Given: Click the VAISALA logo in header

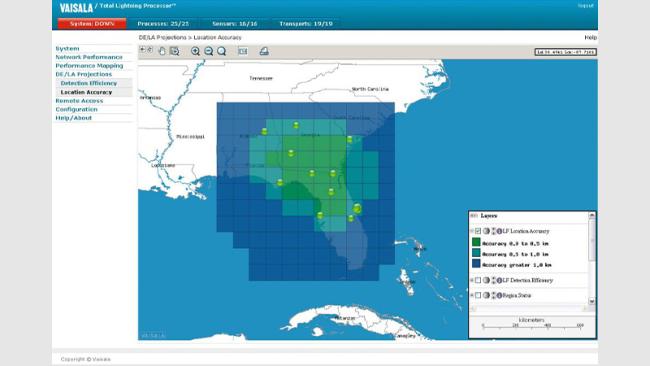Looking at the screenshot, I should tap(76, 7).
